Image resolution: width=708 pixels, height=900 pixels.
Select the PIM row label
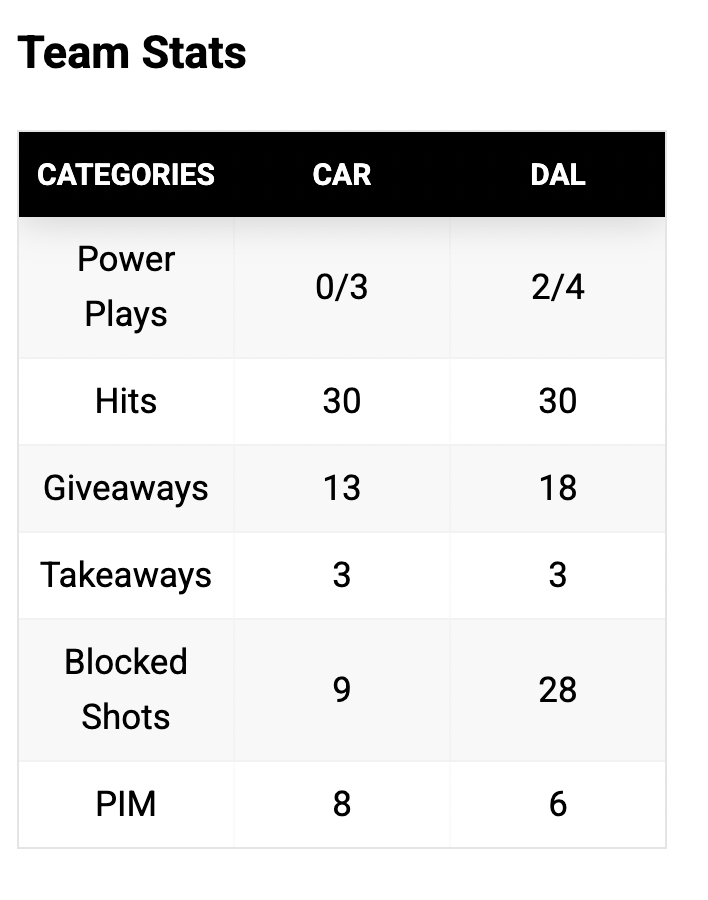click(x=126, y=804)
